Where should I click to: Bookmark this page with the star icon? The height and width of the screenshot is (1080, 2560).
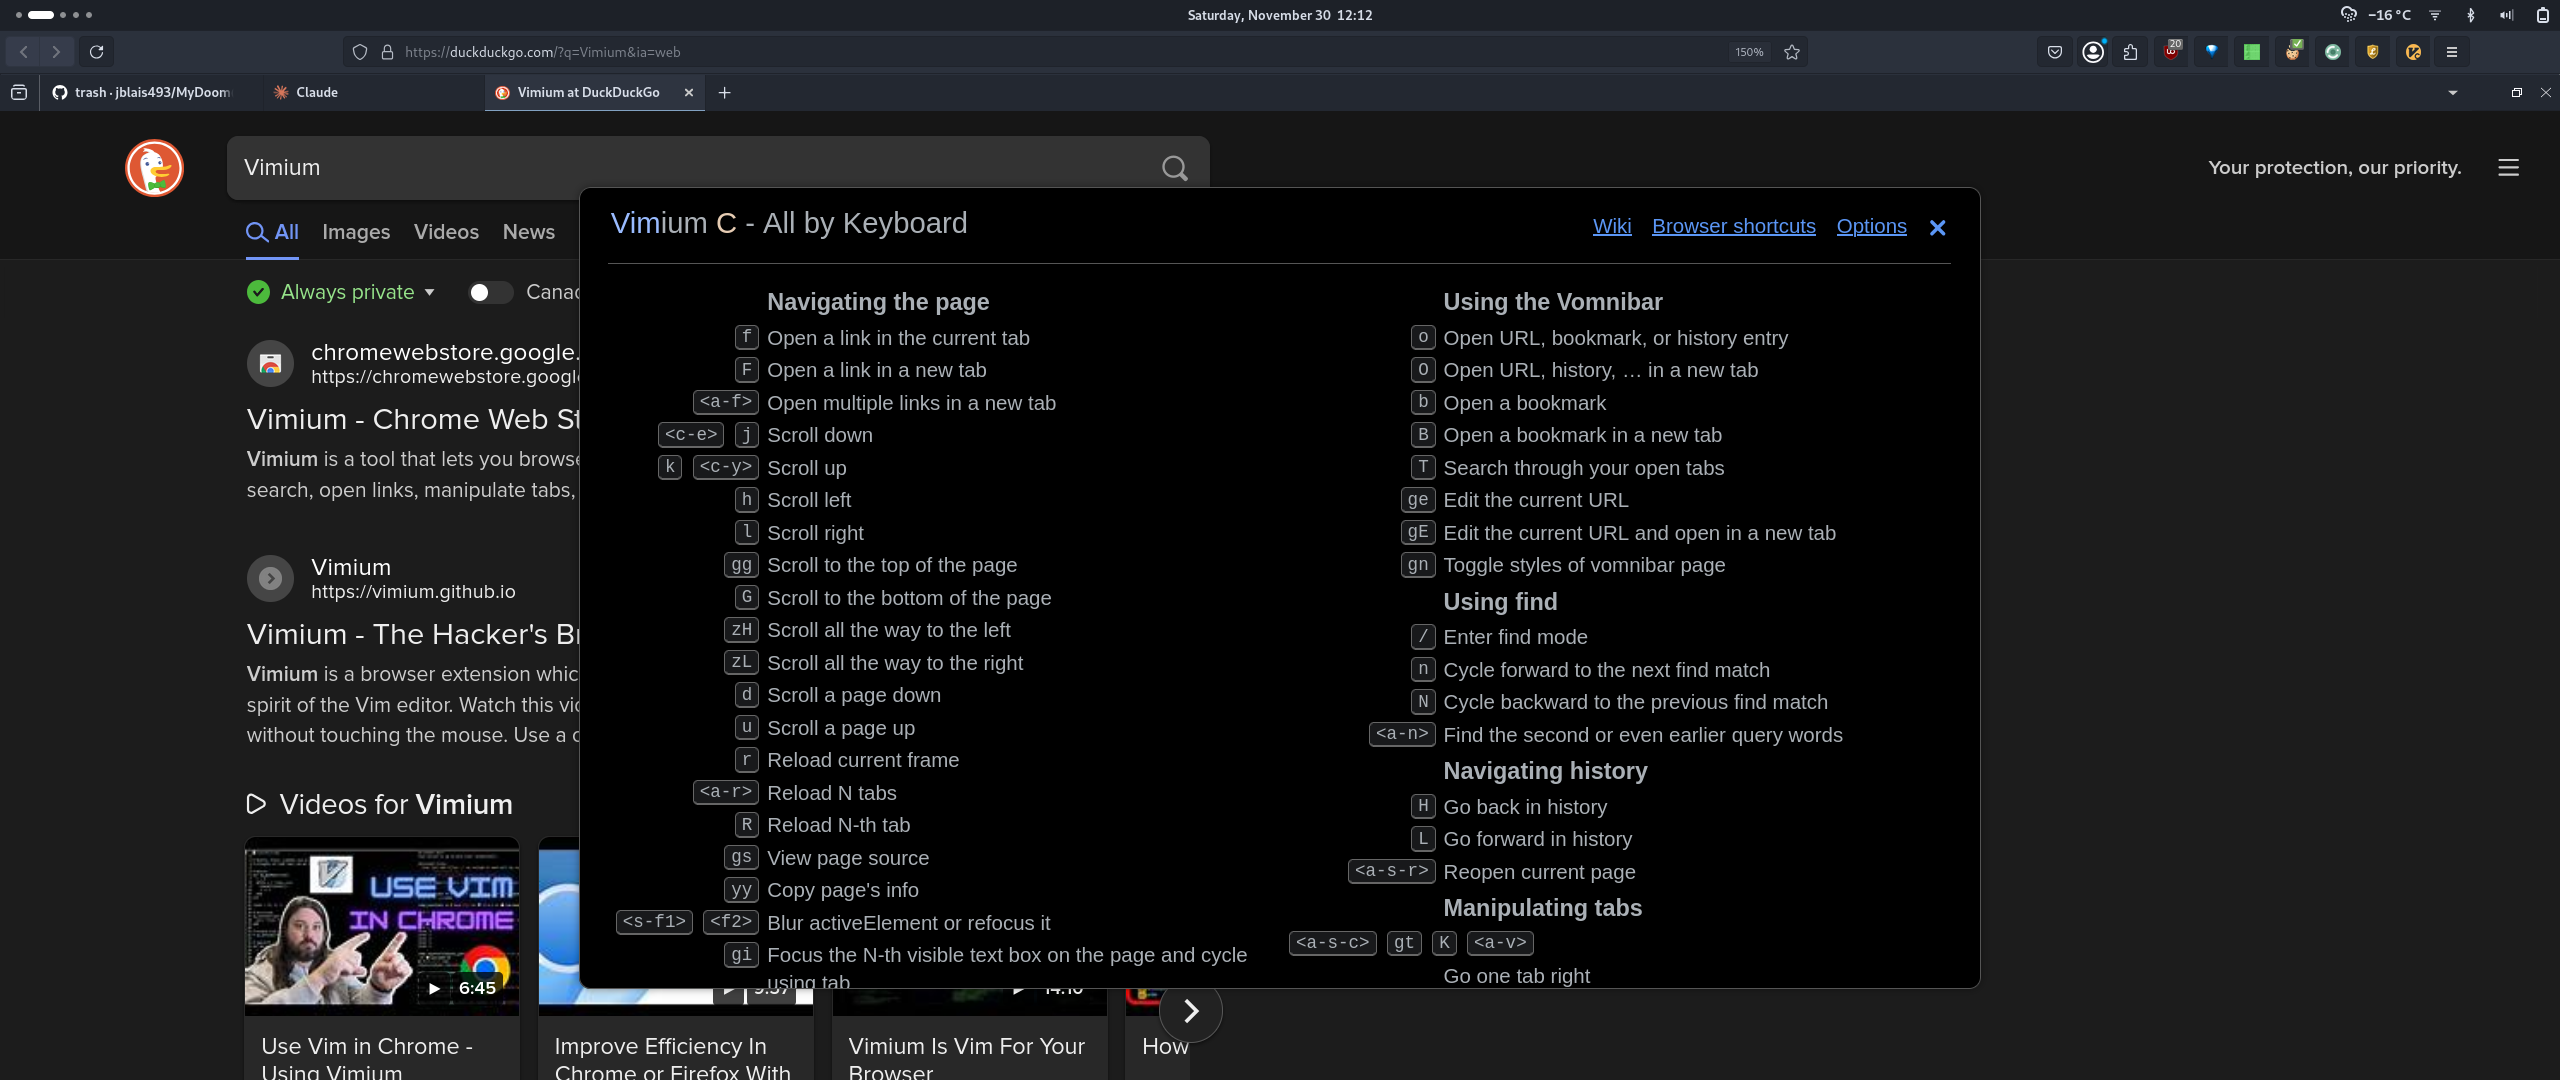pyautogui.click(x=1792, y=52)
